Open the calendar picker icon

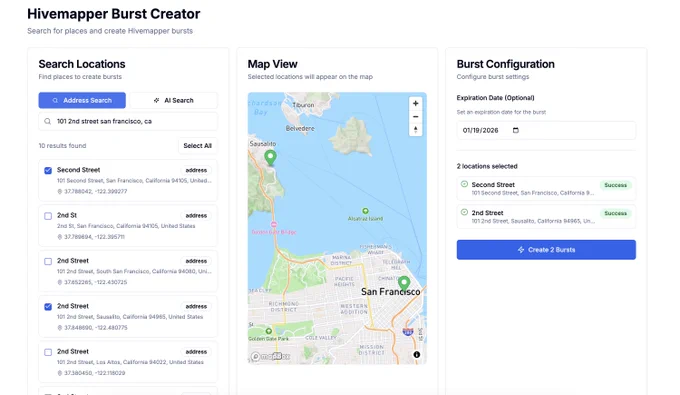516,130
